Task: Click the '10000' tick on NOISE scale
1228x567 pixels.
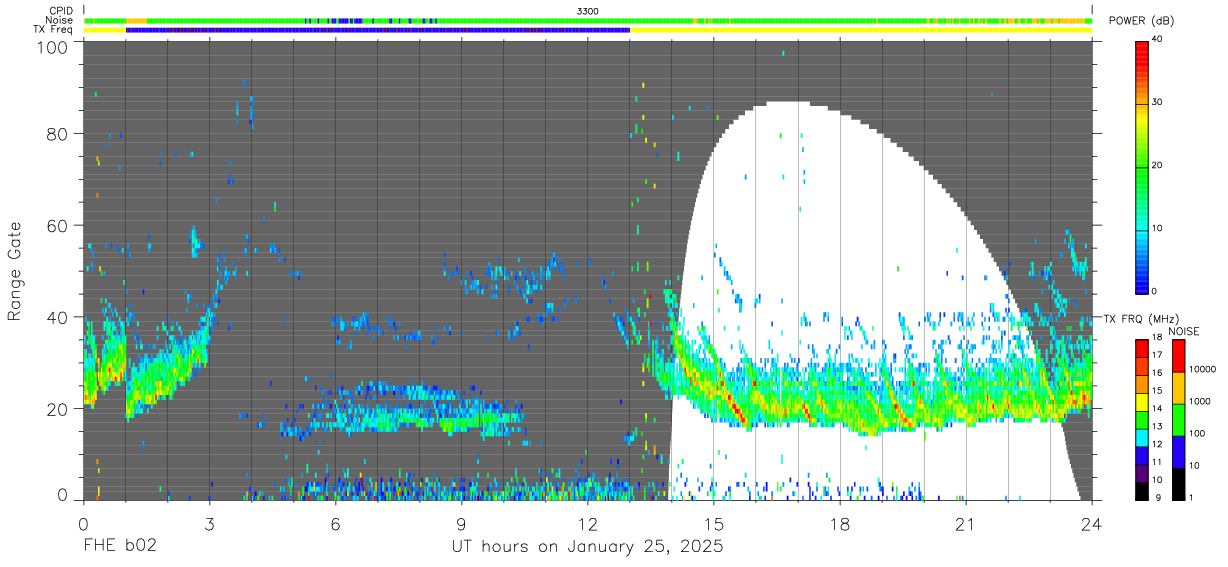Action: point(1203,370)
